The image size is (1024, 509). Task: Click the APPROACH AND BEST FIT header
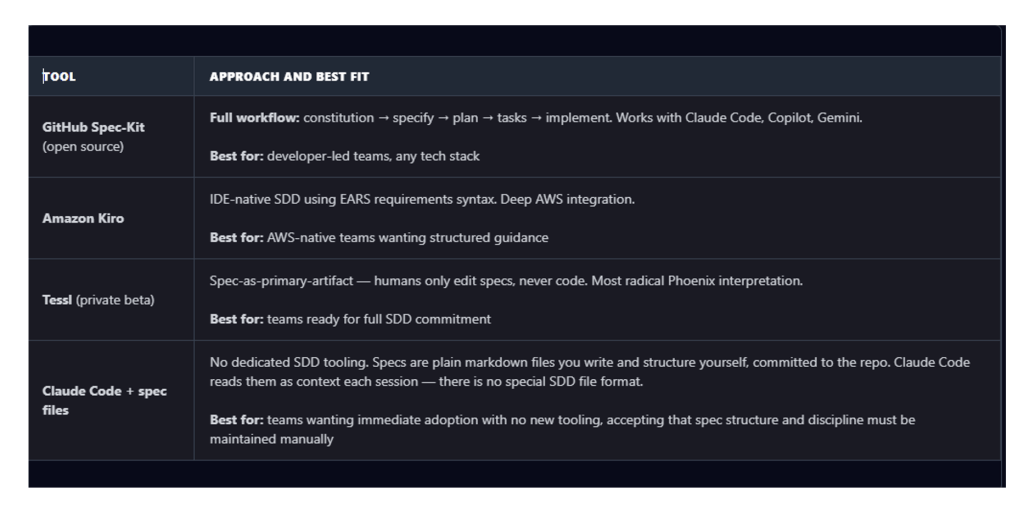[x=288, y=76]
